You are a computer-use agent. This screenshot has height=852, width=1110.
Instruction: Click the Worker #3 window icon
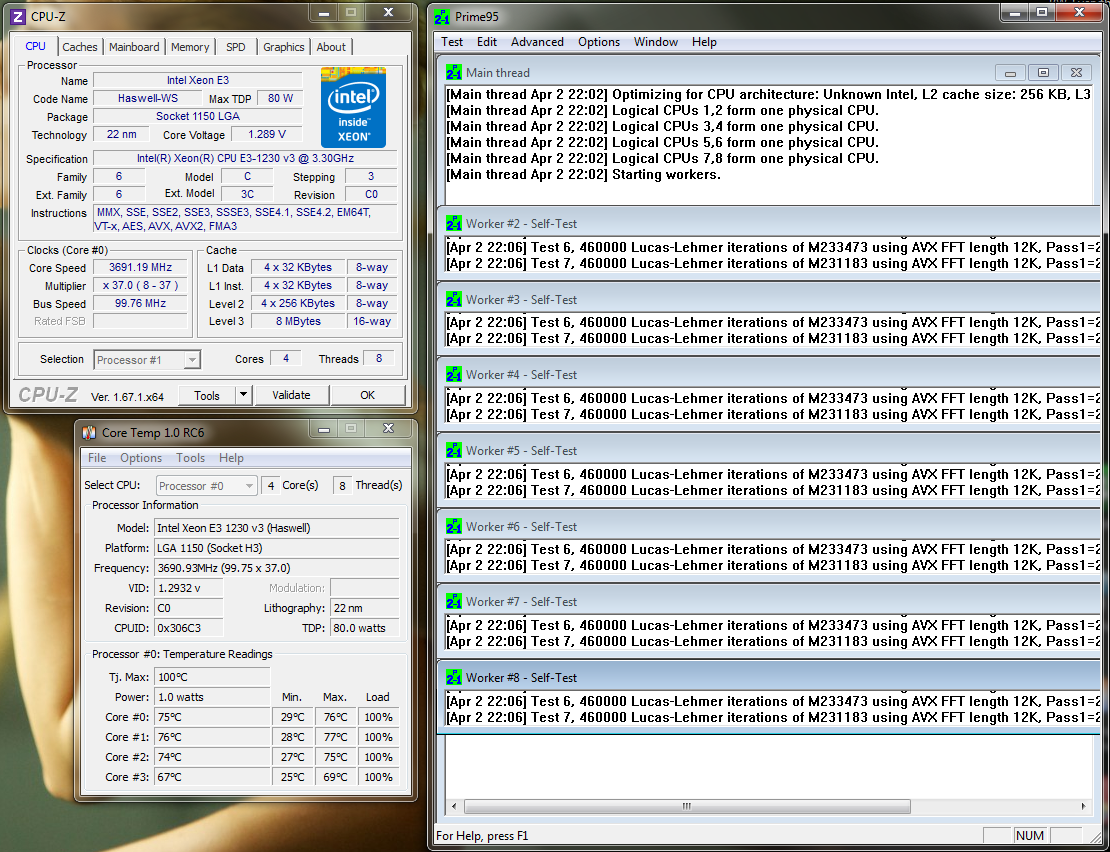[x=454, y=299]
